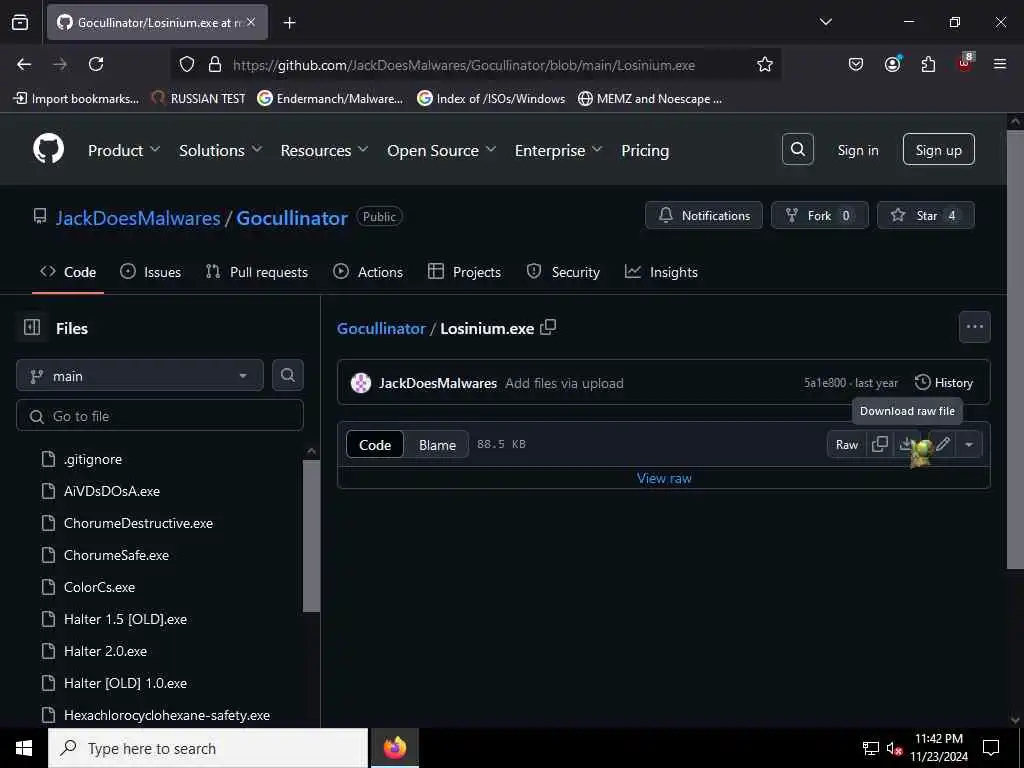
Task: Open commit History link
Action: (x=944, y=383)
